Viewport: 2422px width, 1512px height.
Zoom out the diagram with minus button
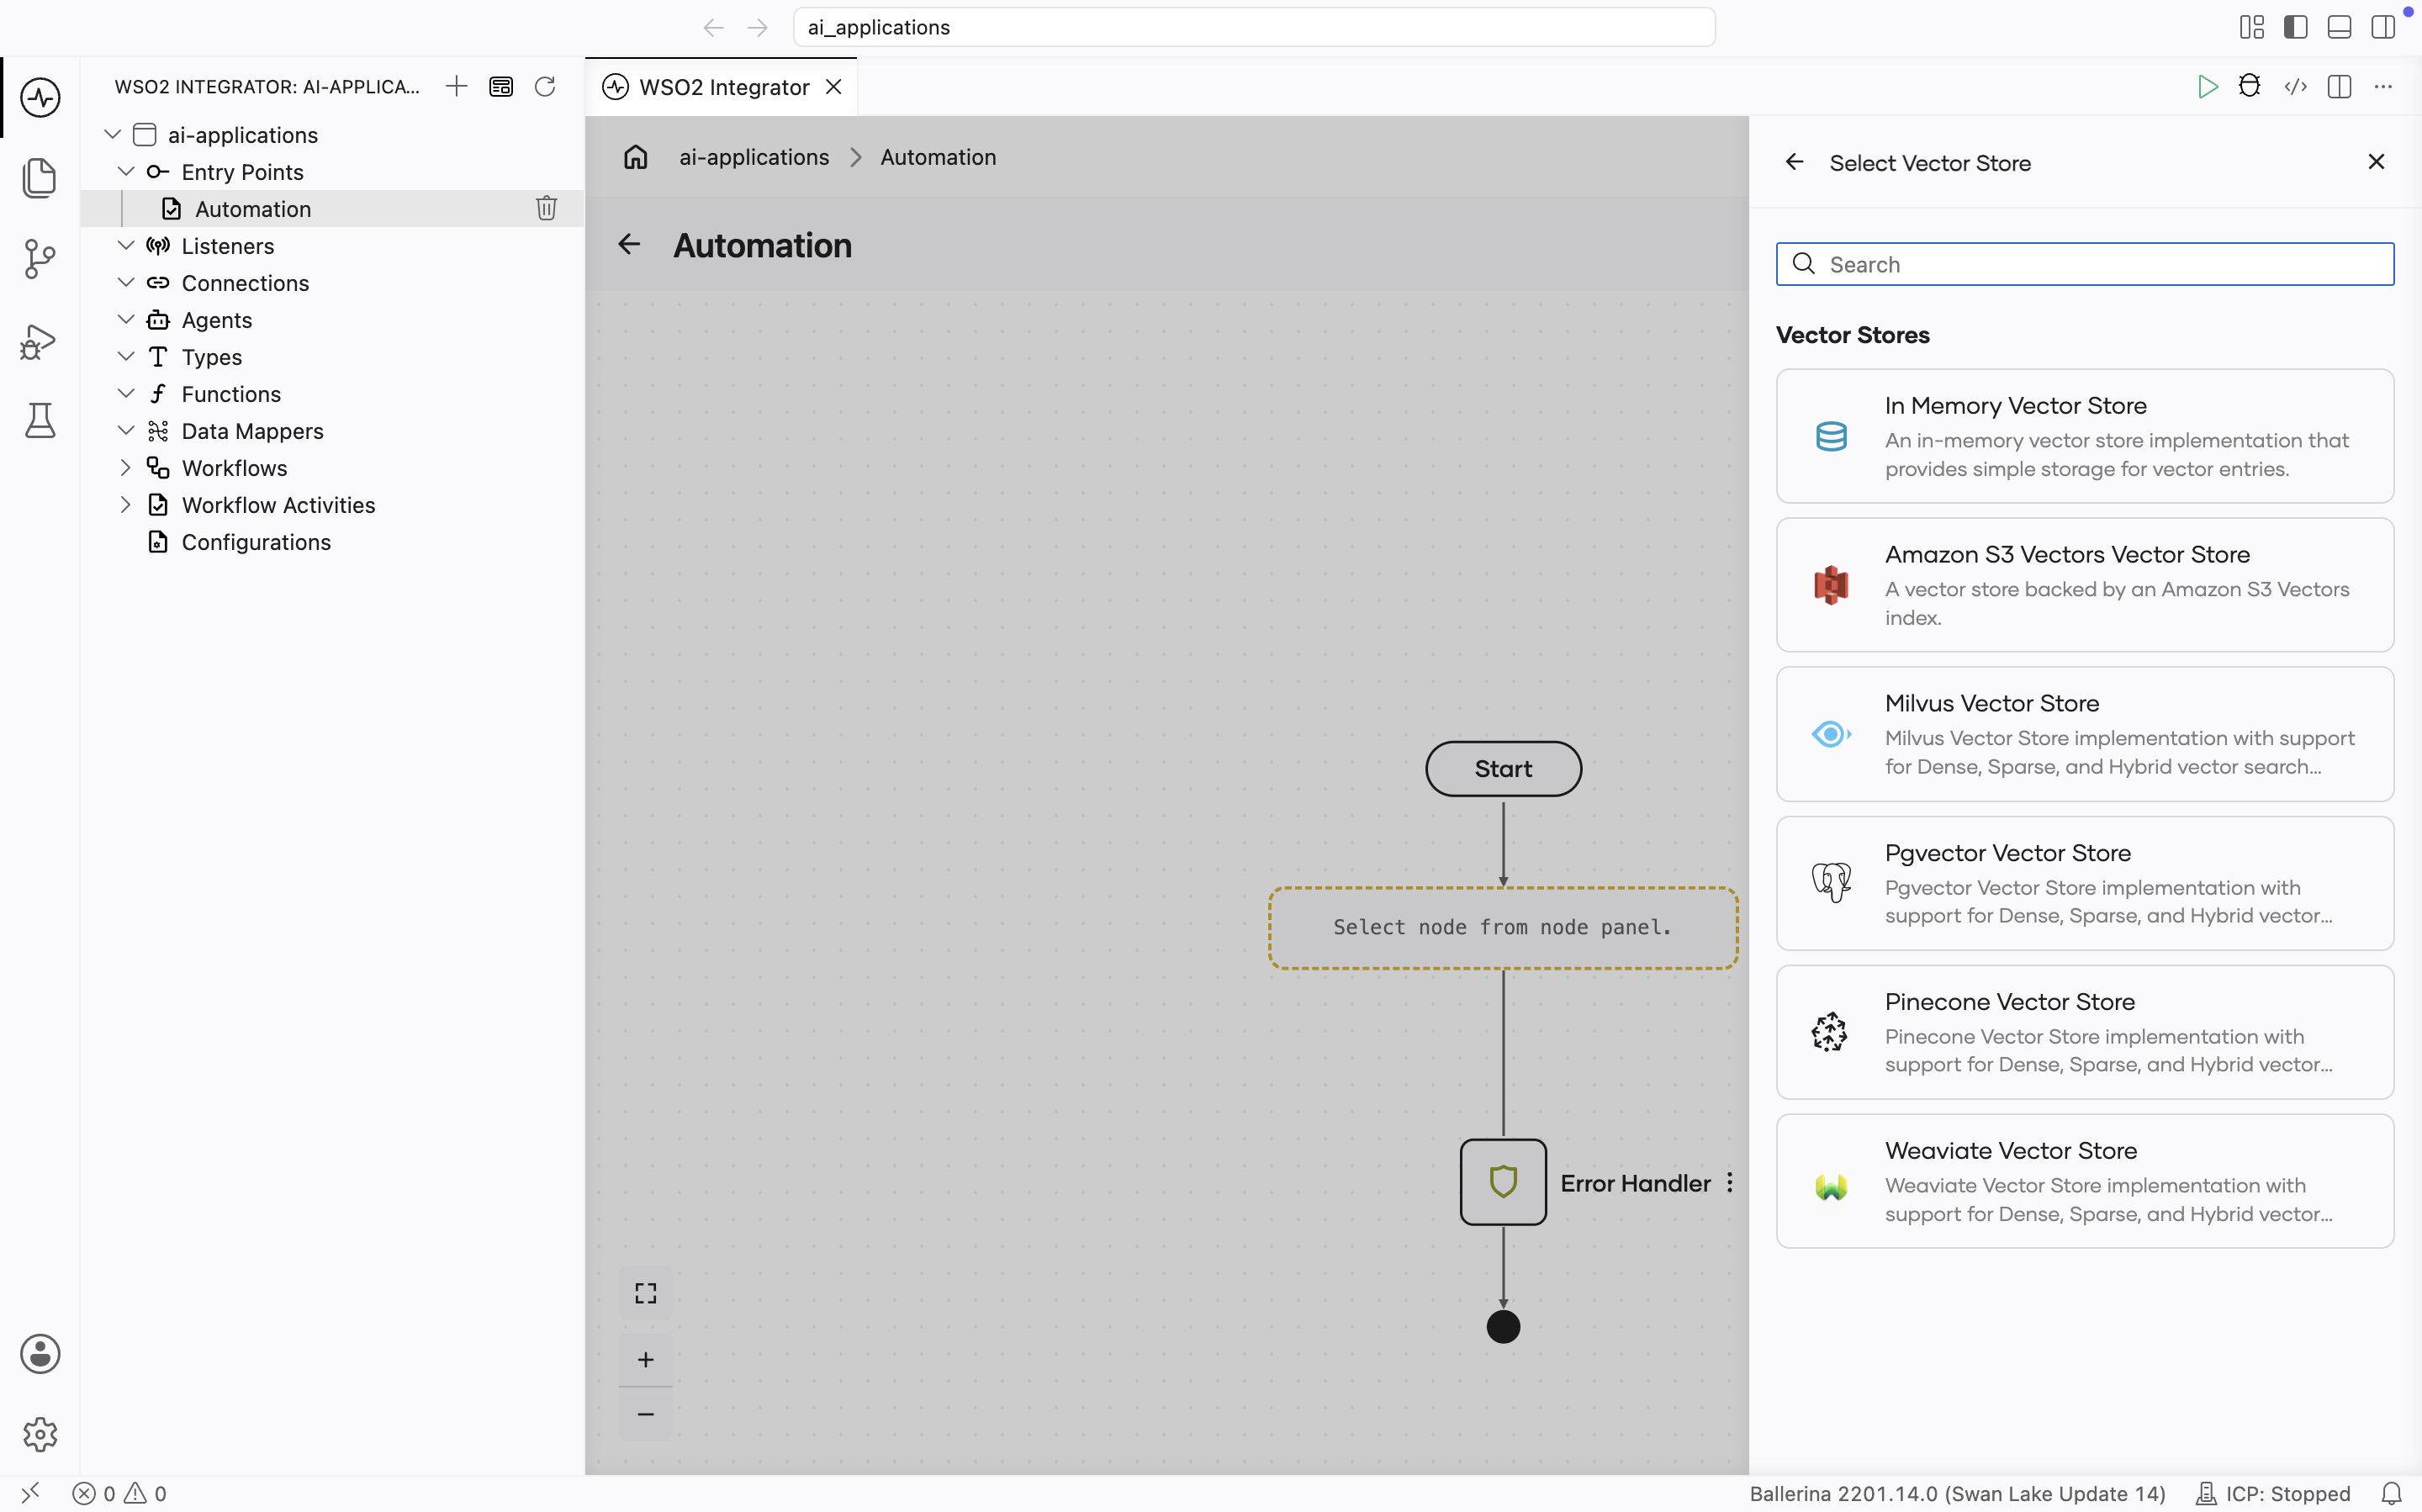(646, 1414)
